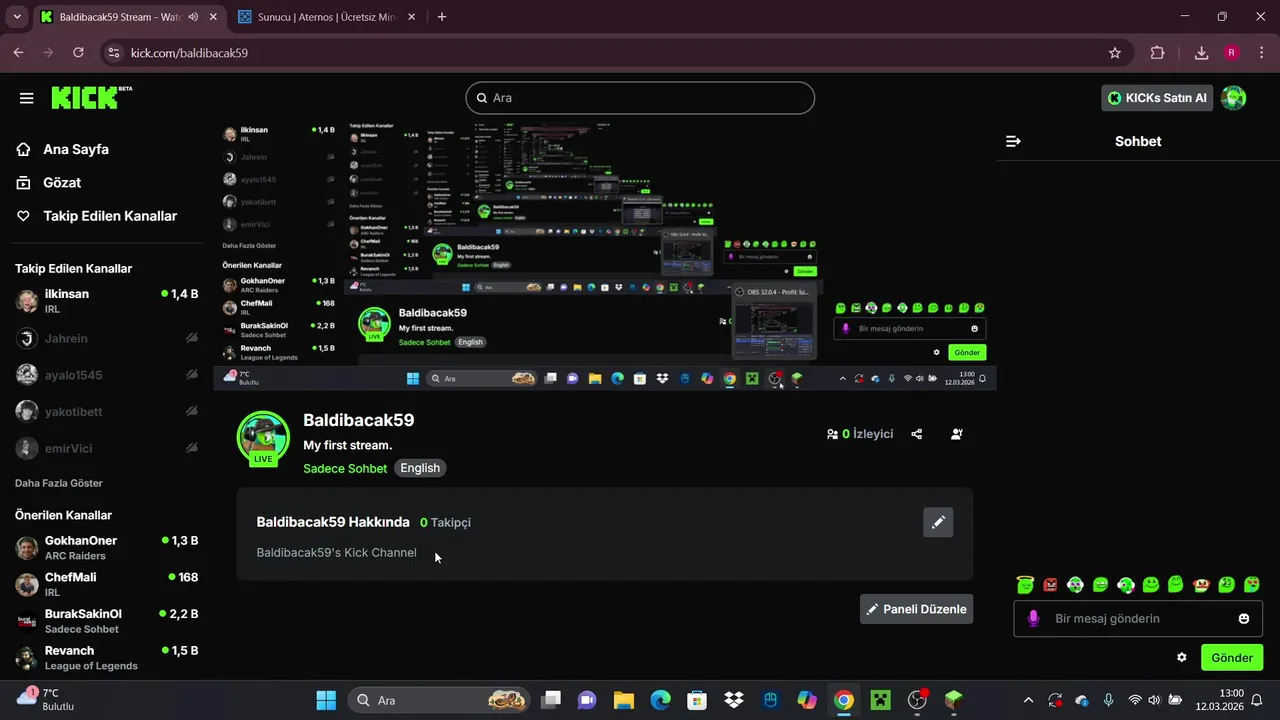Toggle taskbar microphone tray icon
The height and width of the screenshot is (720, 1280).
click(x=1108, y=700)
